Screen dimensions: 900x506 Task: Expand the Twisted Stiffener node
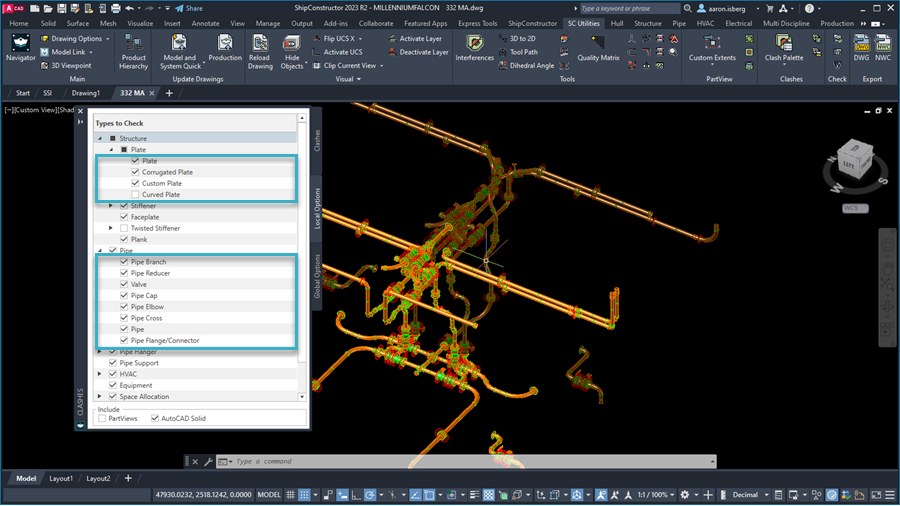(111, 228)
